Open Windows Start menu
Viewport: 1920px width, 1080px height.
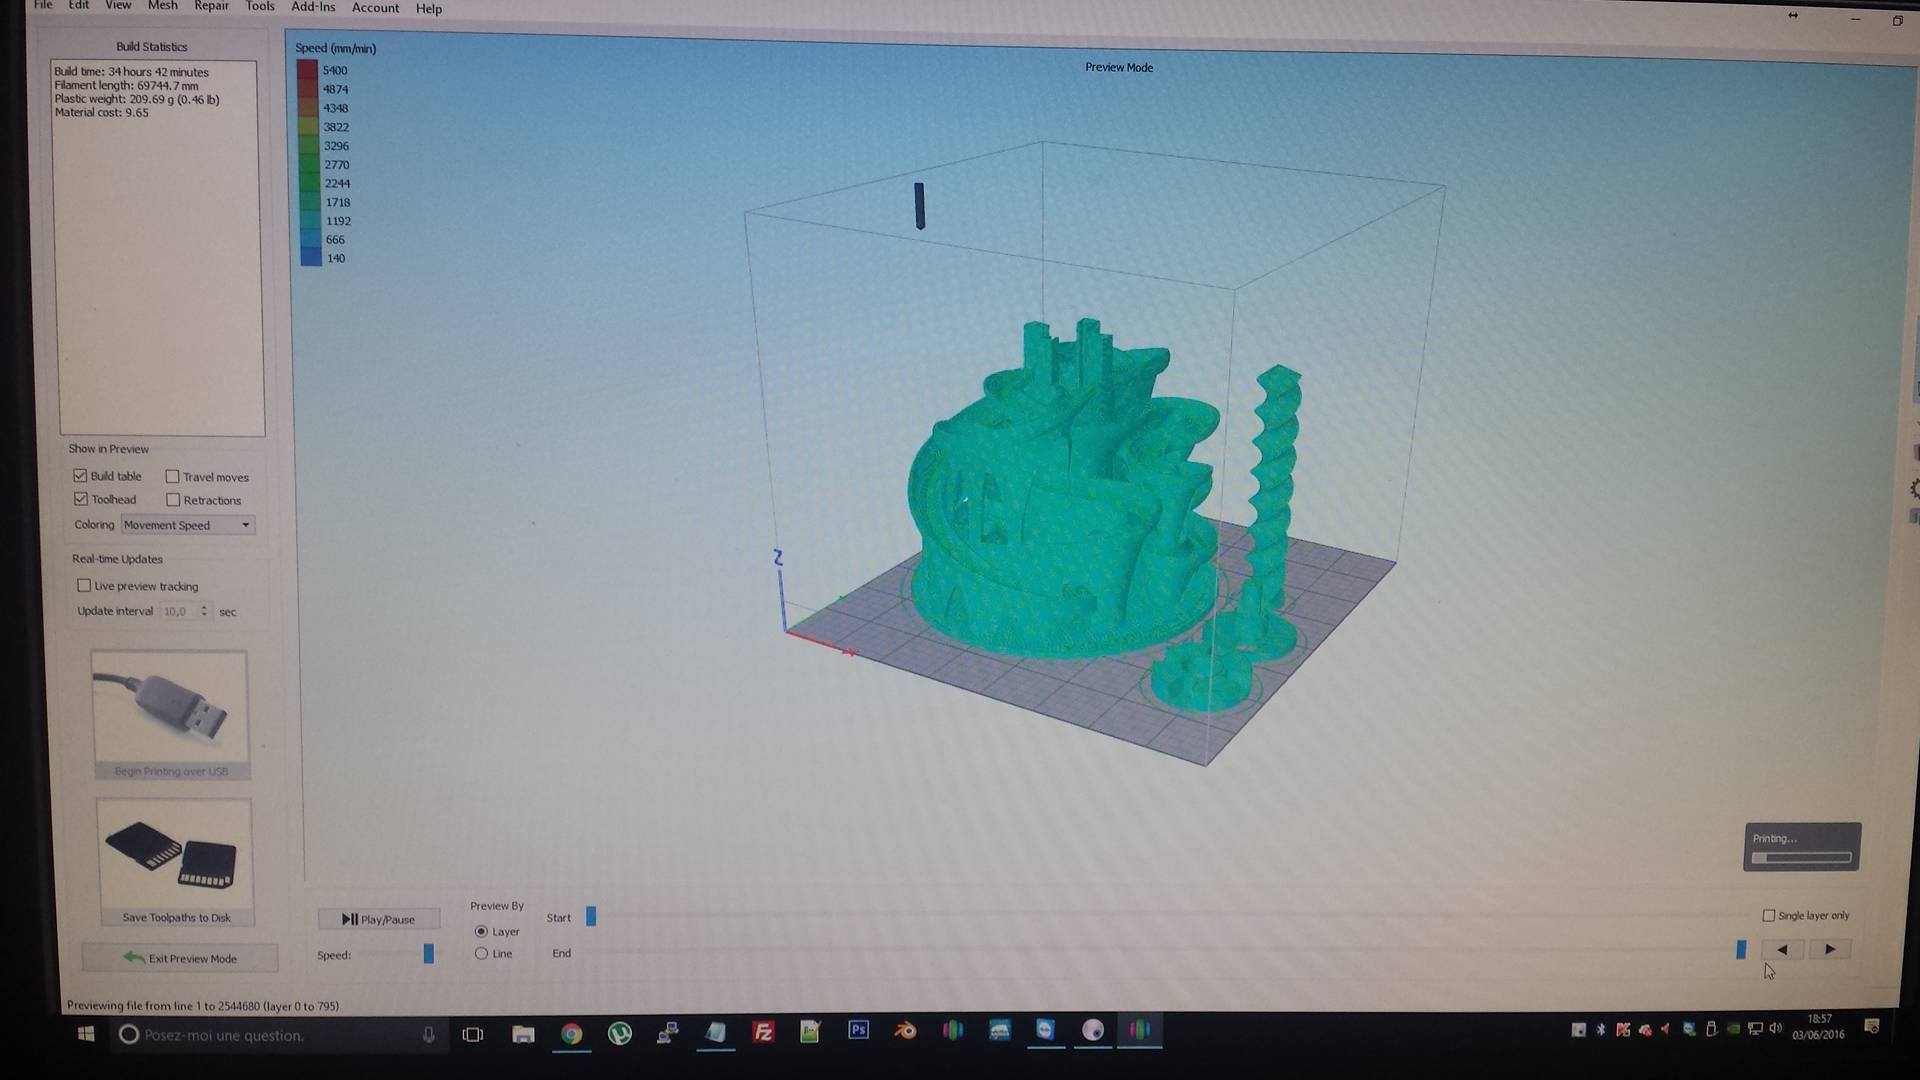85,1034
